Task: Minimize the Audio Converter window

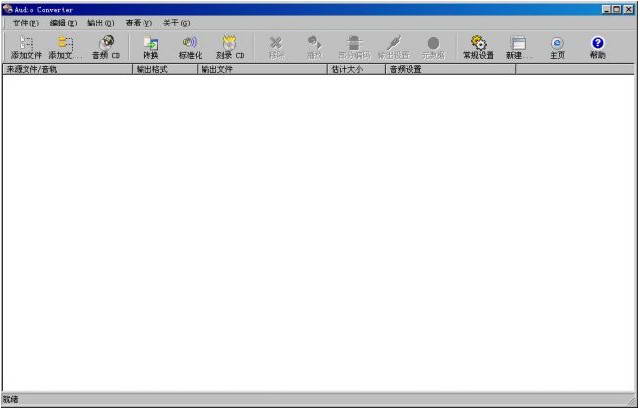Action: [x=607, y=9]
